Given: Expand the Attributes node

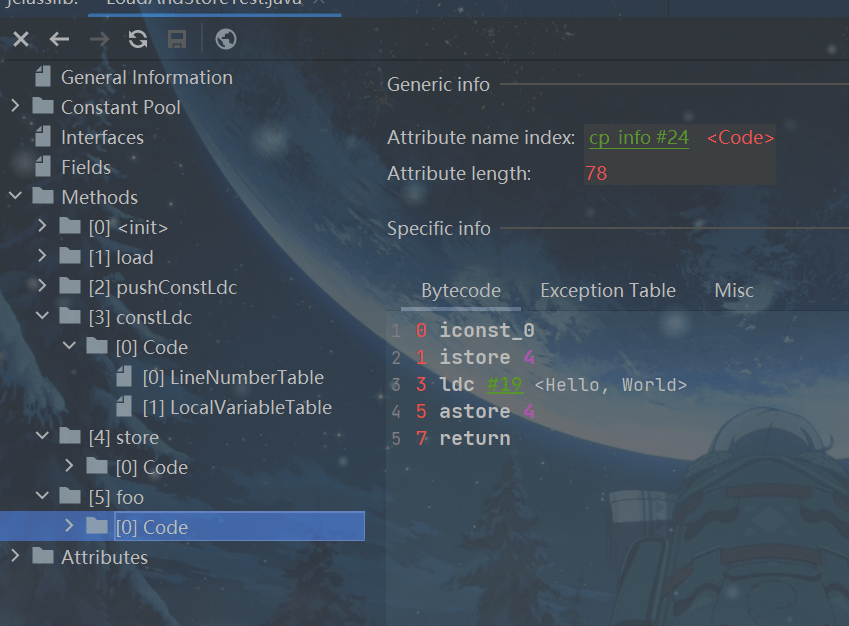Looking at the screenshot, I should click(15, 556).
